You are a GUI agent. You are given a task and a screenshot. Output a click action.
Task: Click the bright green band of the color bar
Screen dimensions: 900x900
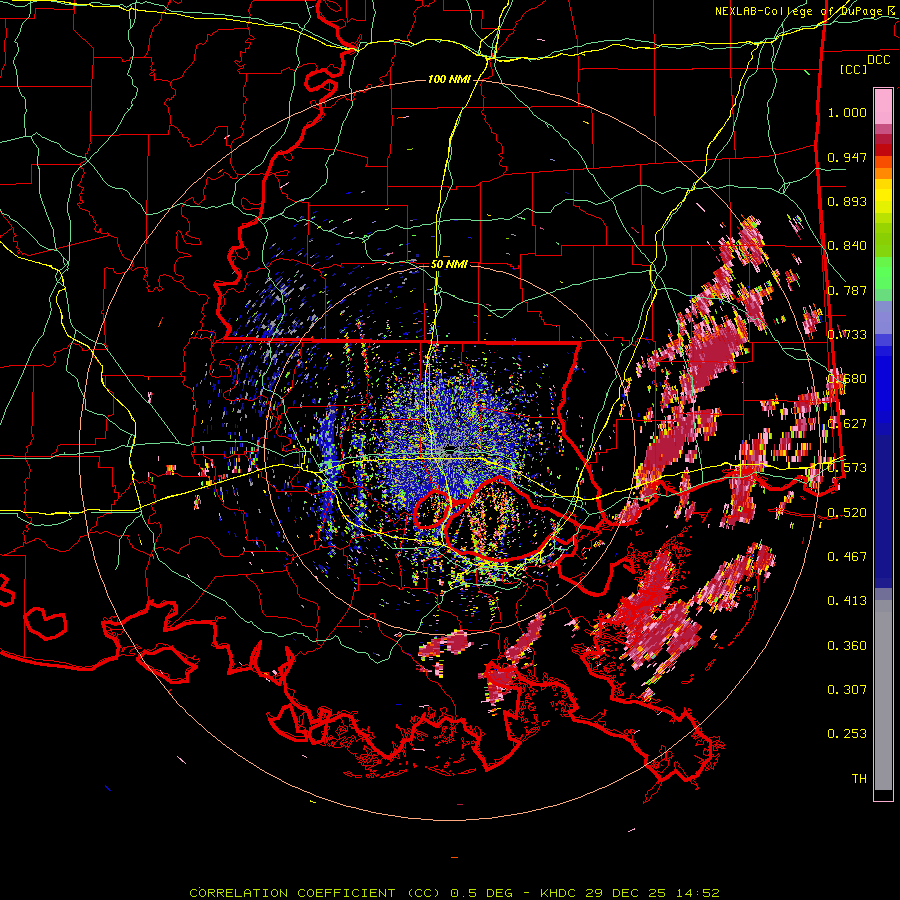(883, 273)
